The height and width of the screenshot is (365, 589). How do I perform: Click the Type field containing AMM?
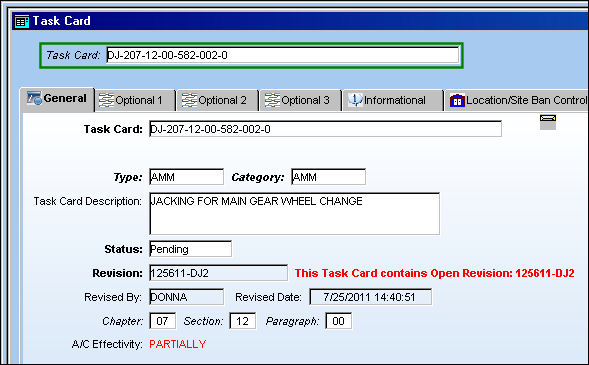click(186, 177)
